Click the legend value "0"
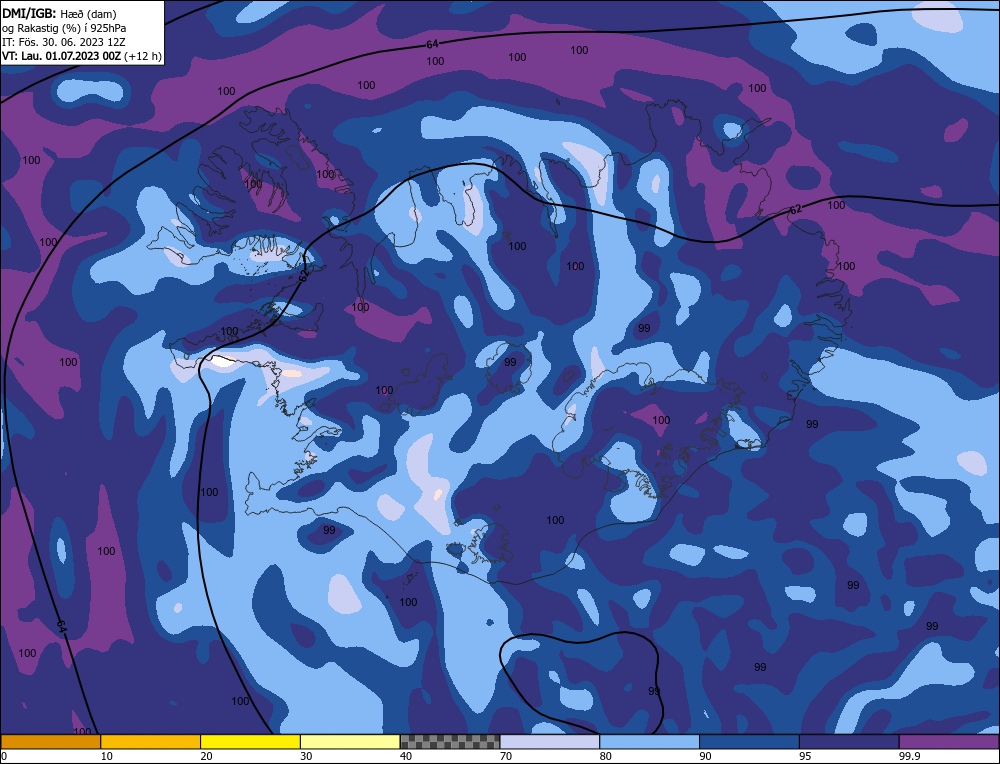Image resolution: width=1000 pixels, height=764 pixels. click(4, 756)
